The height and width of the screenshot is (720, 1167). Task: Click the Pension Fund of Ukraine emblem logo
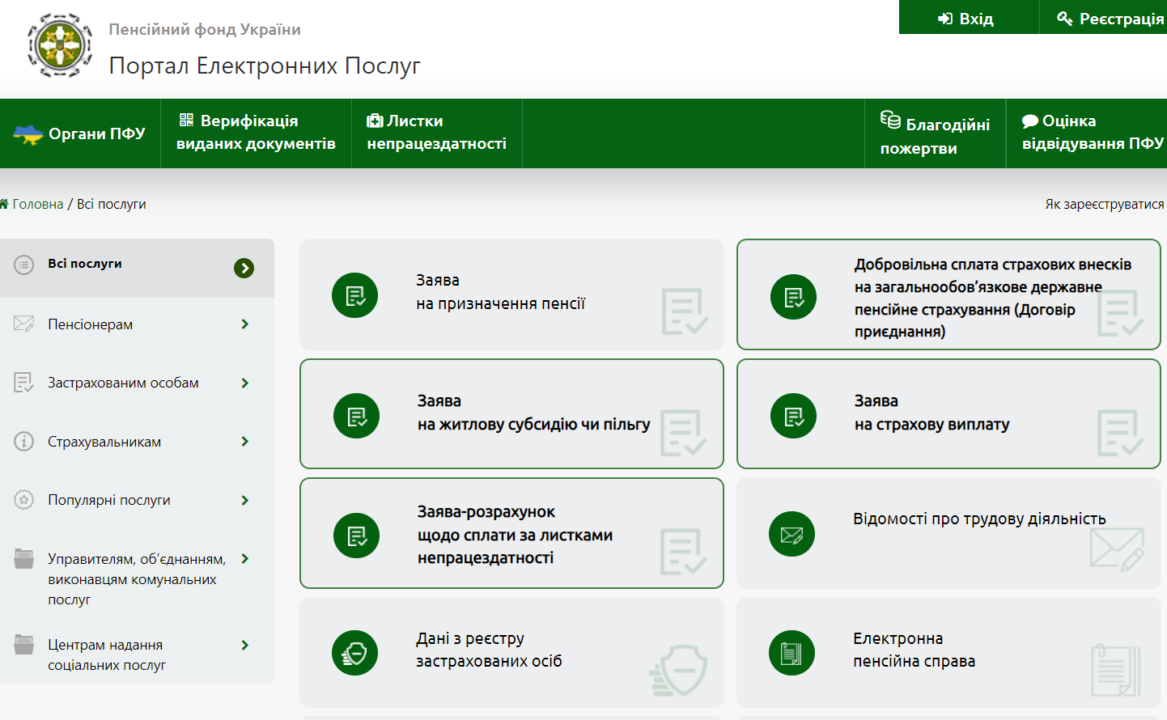pyautogui.click(x=60, y=45)
